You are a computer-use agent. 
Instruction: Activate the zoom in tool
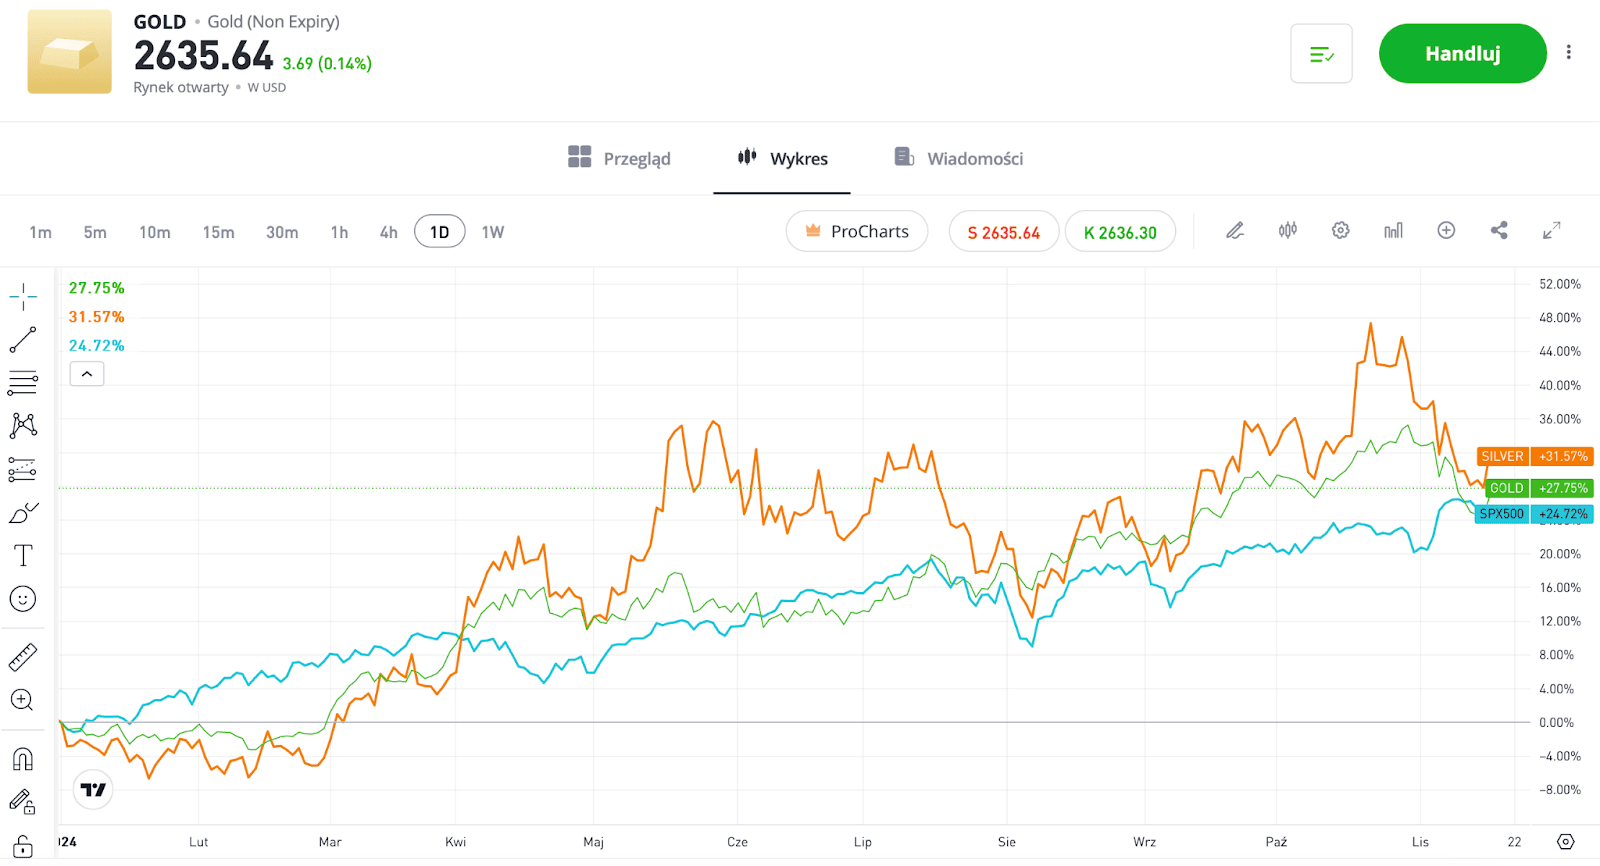[x=23, y=700]
